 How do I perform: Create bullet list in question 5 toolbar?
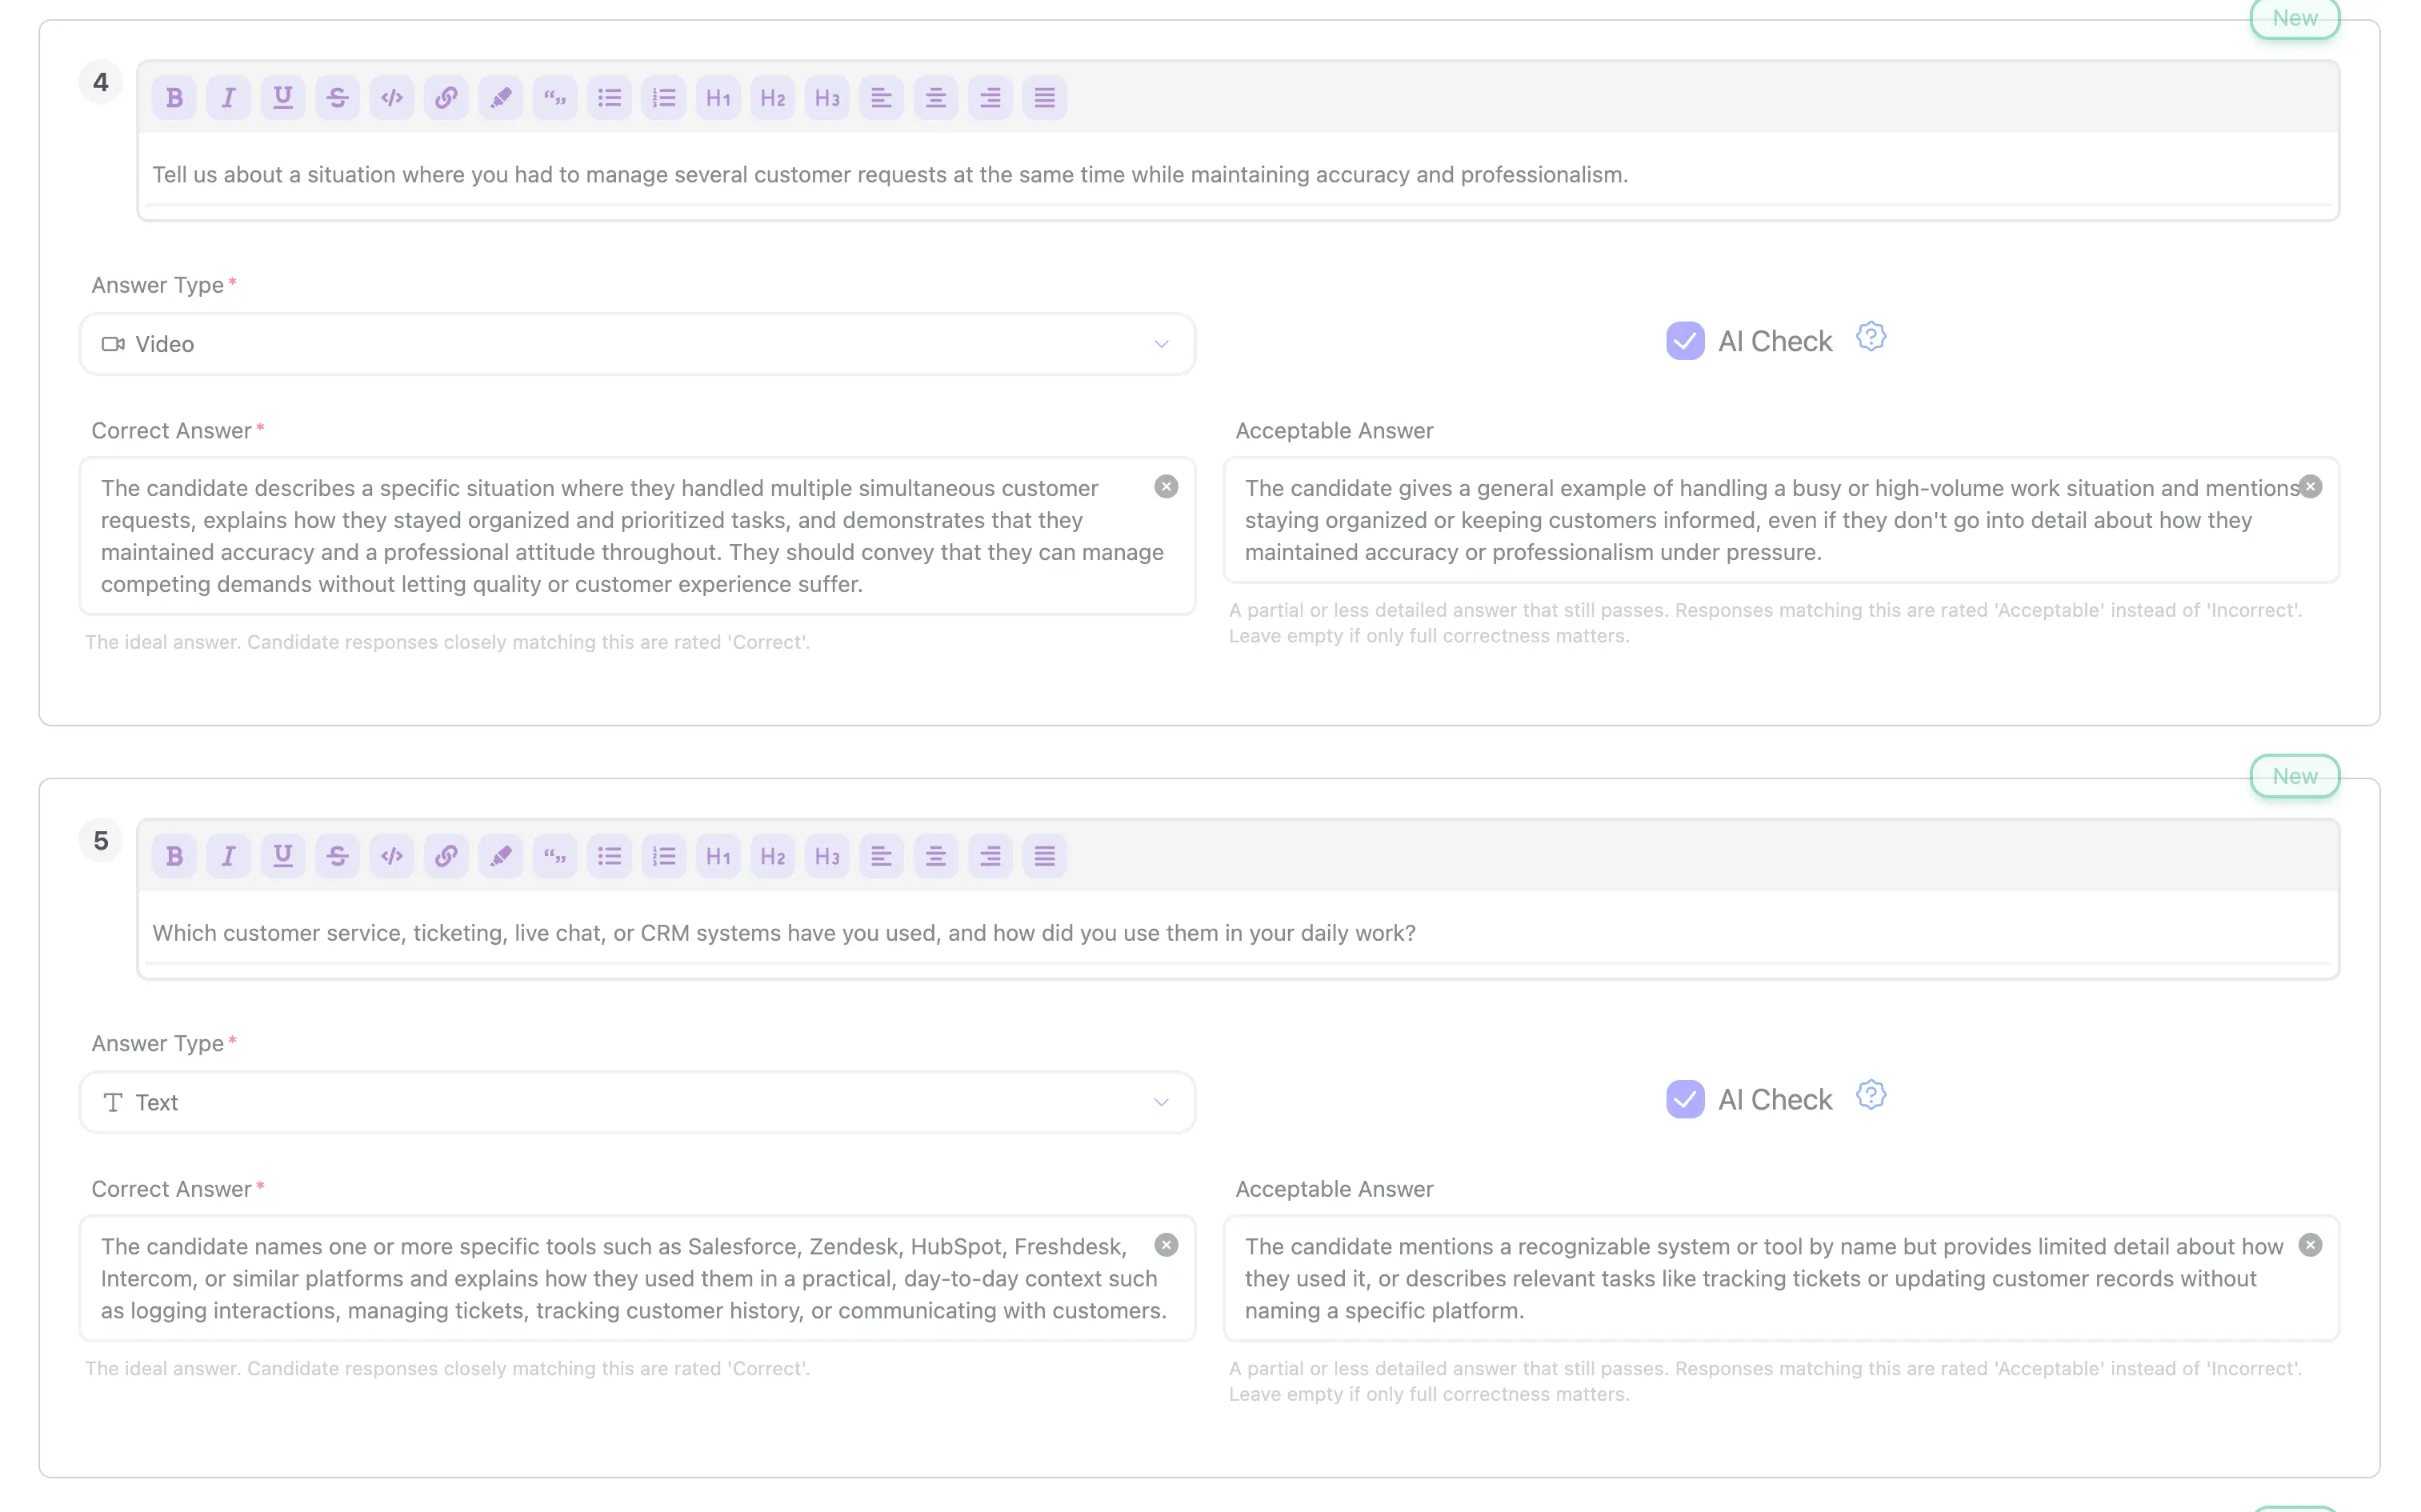[610, 856]
